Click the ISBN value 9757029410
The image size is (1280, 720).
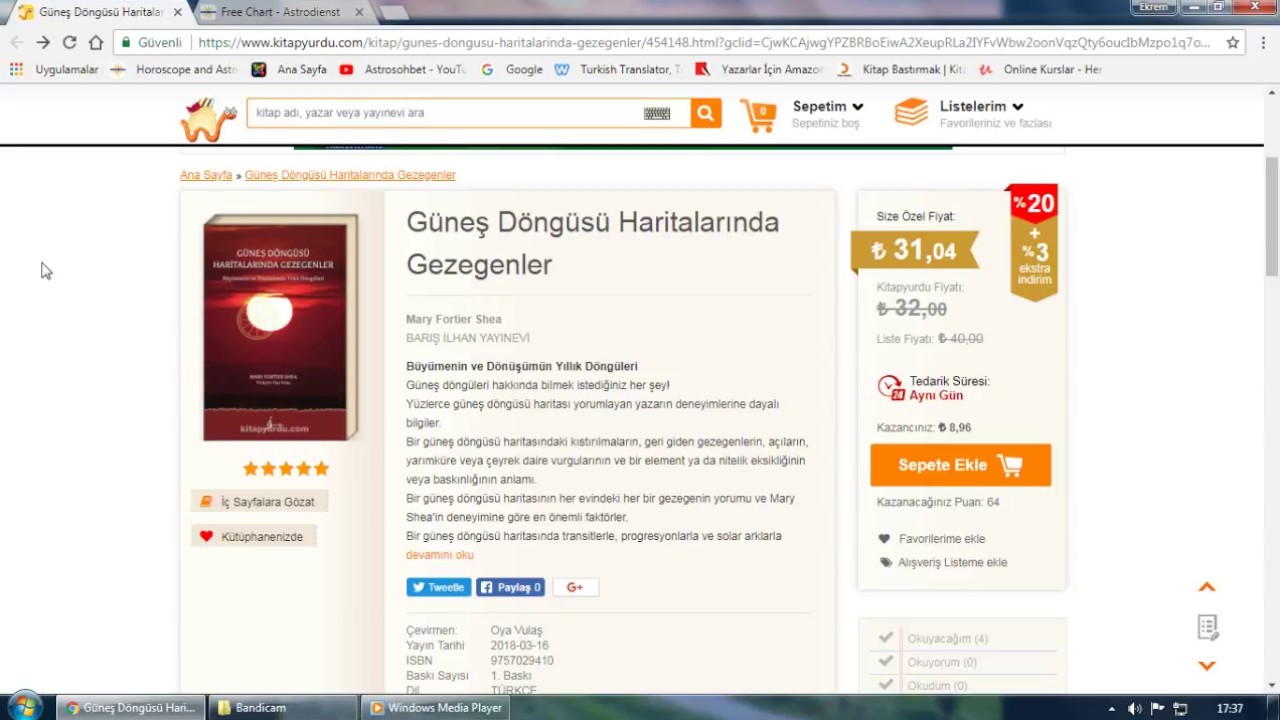tap(522, 661)
